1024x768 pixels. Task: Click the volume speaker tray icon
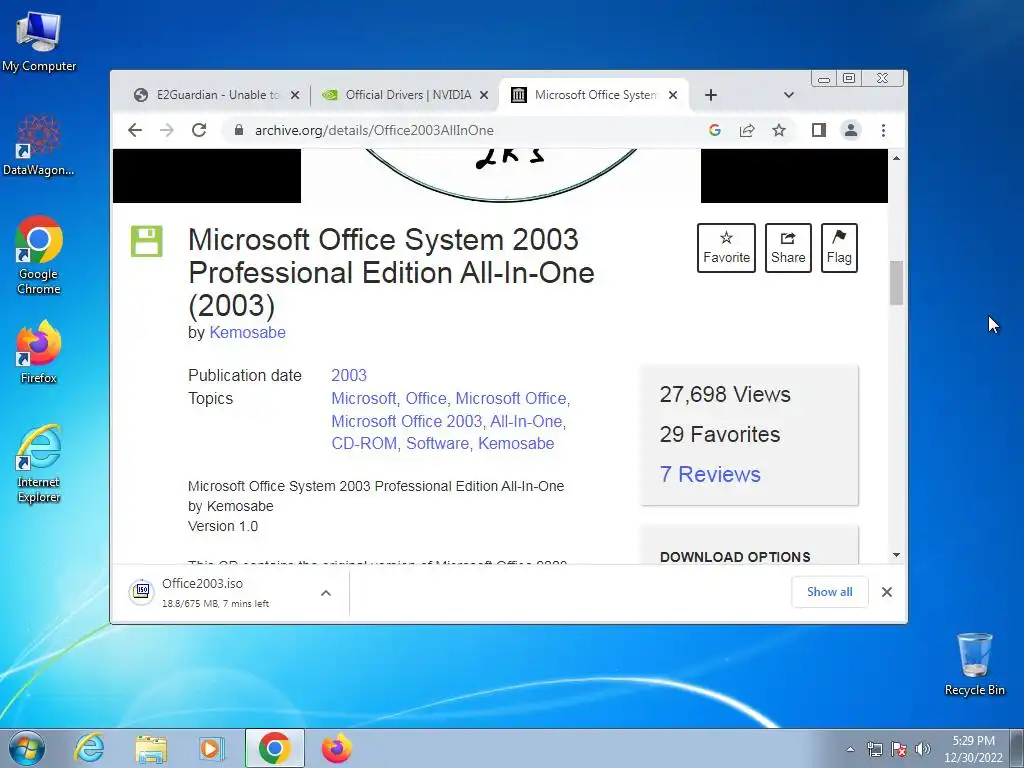point(922,749)
